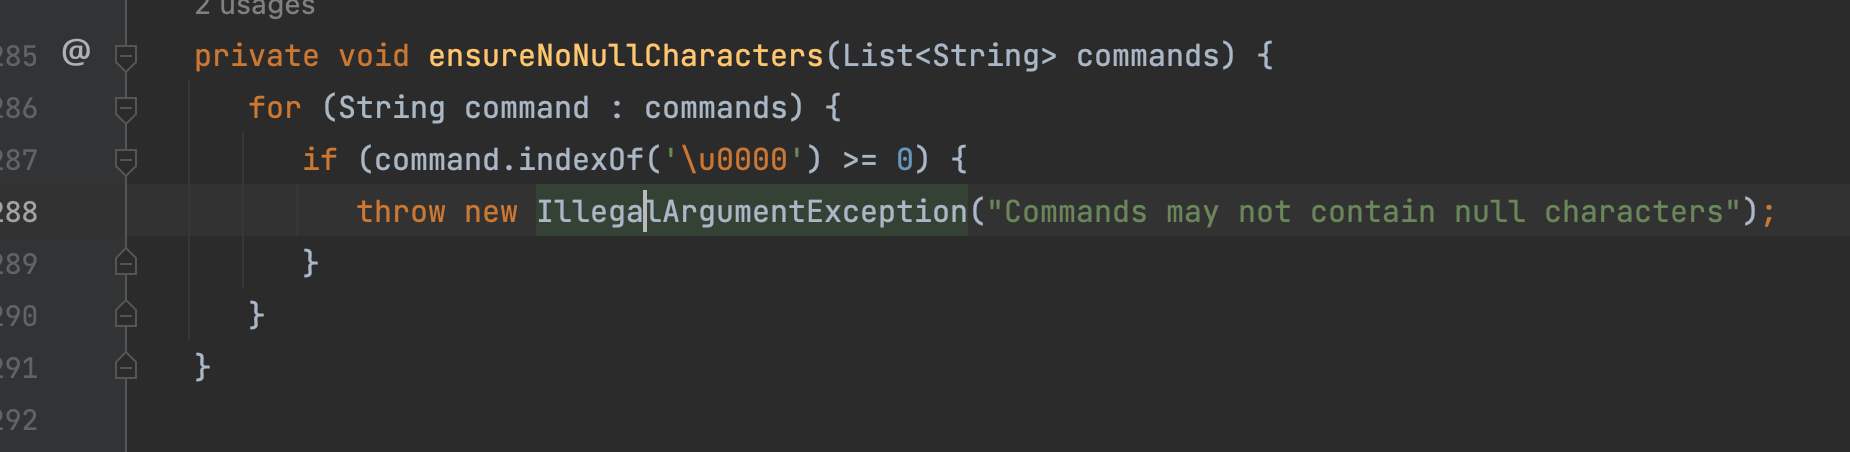
Task: Open the '2 usages' inlay hint
Action: click(x=255, y=8)
